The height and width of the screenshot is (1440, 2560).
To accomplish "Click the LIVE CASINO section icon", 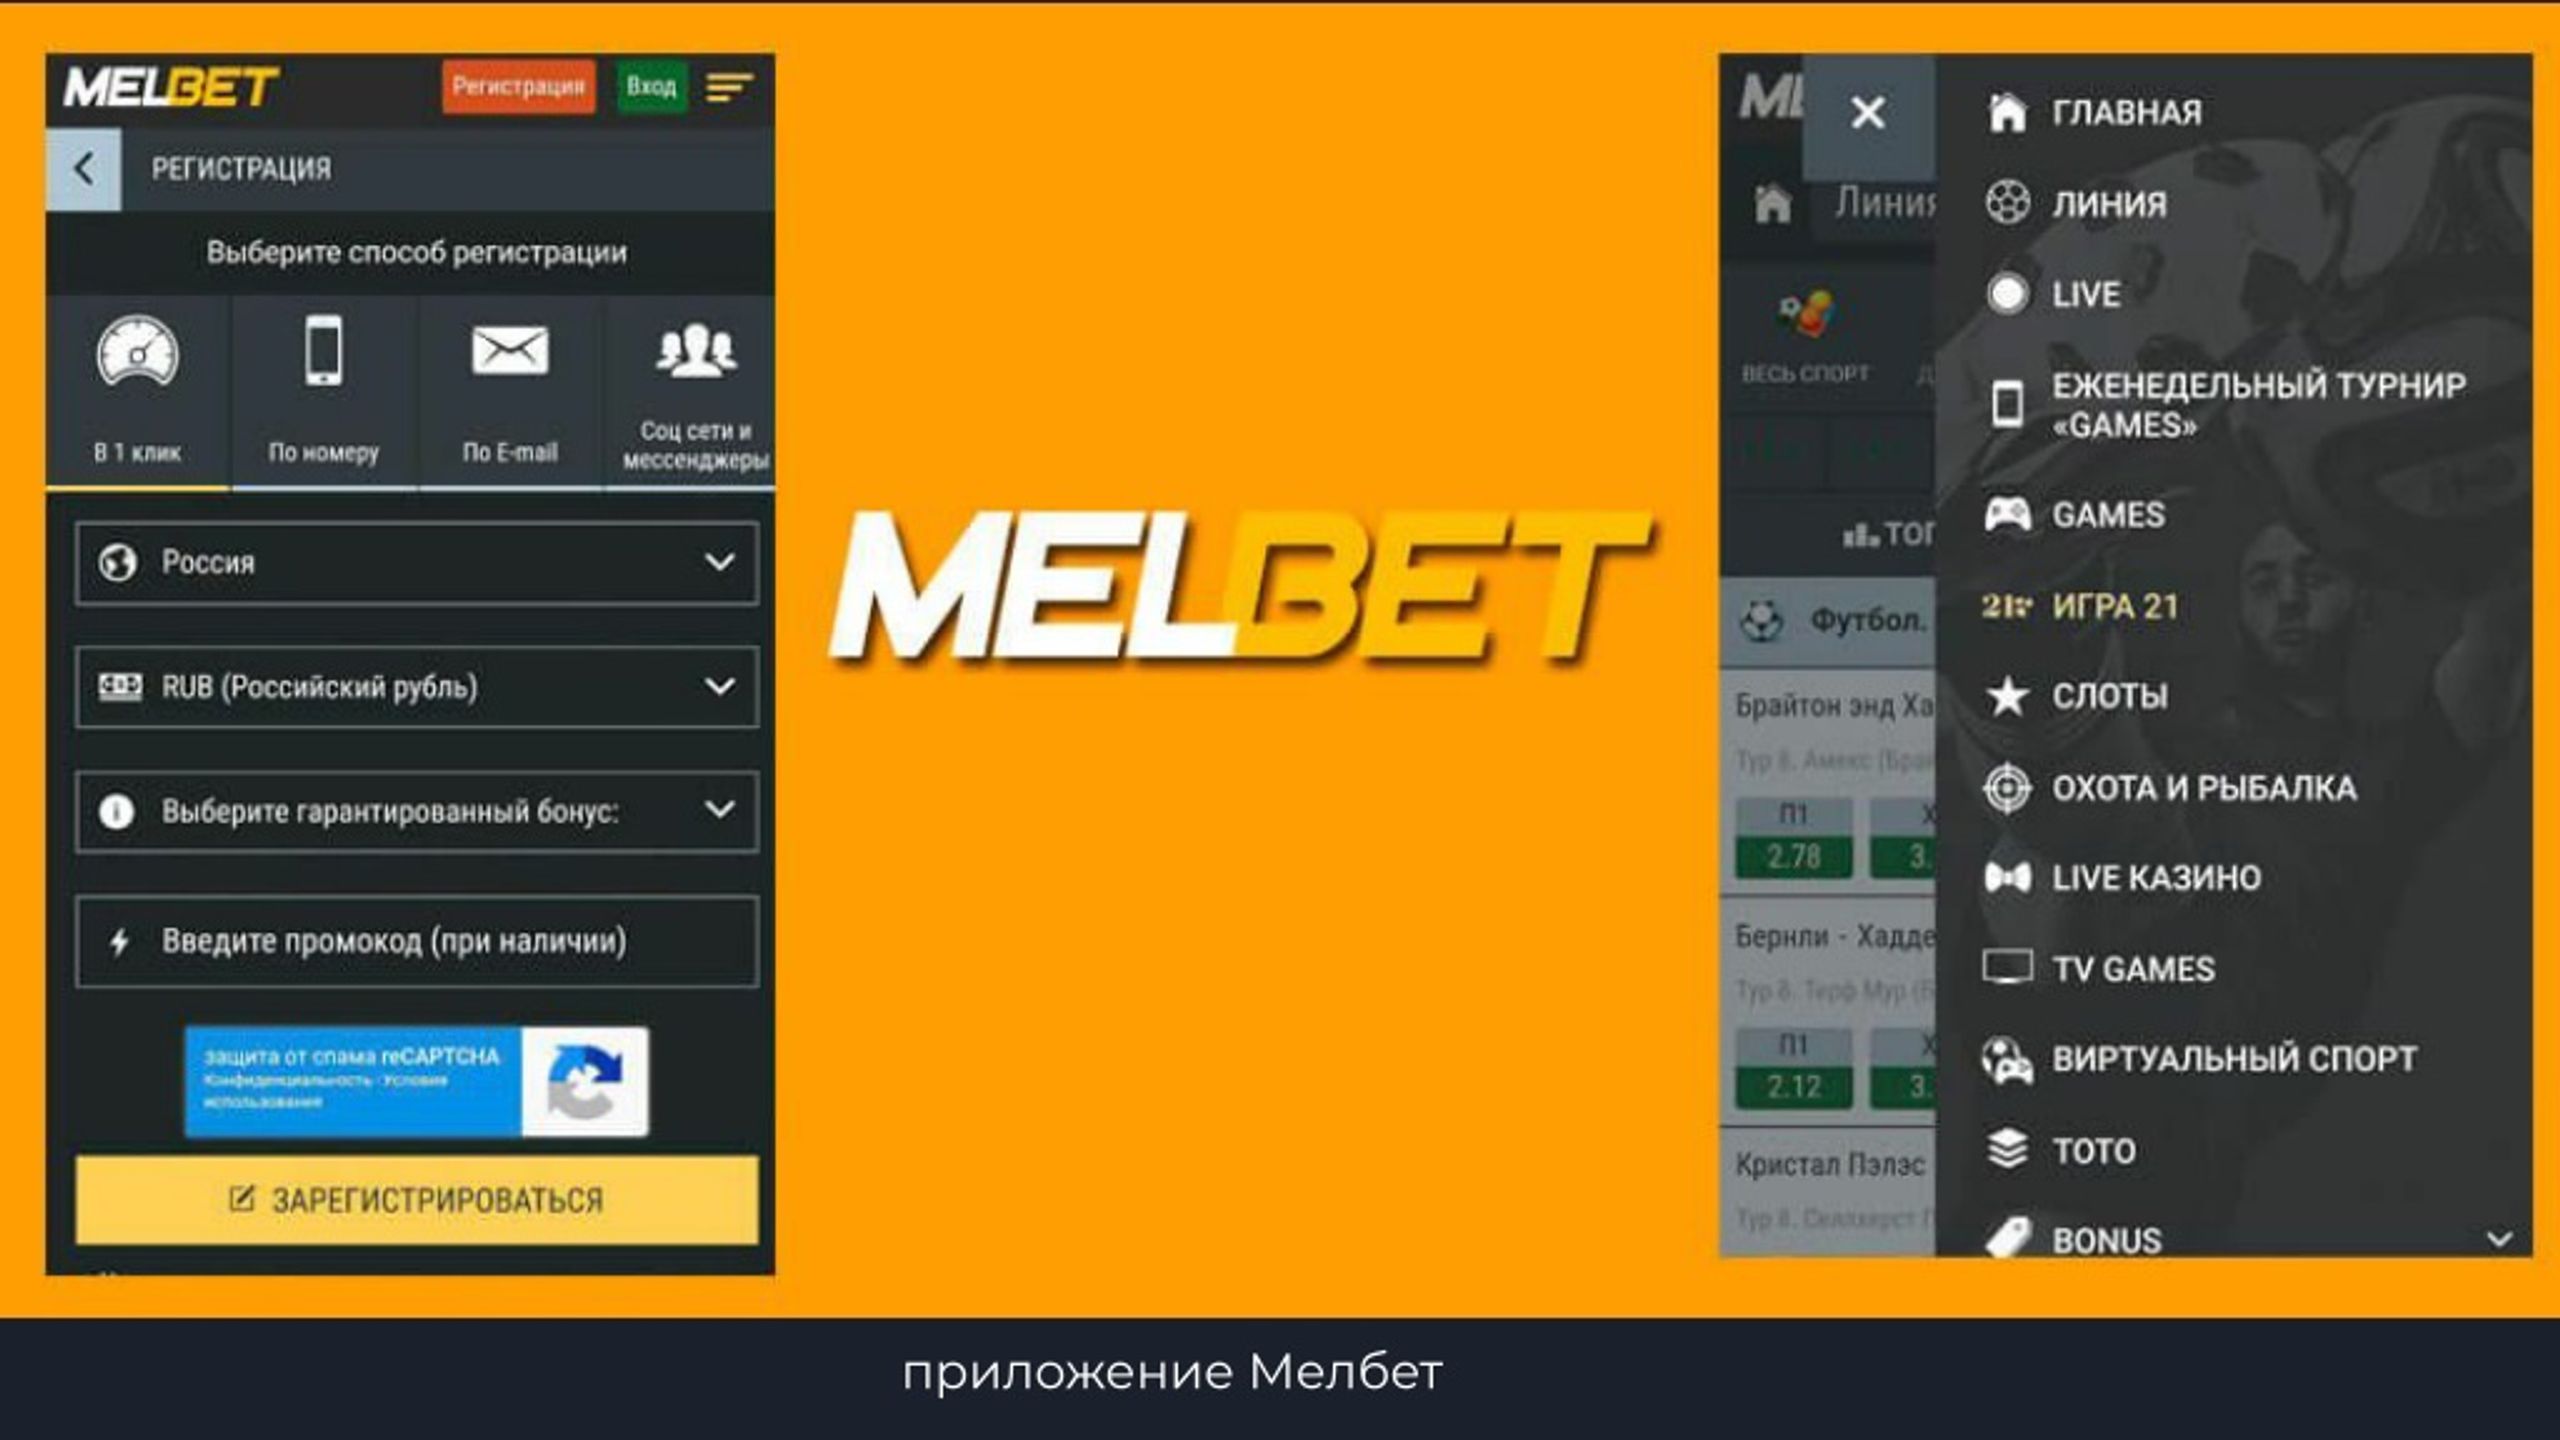I will [2010, 876].
